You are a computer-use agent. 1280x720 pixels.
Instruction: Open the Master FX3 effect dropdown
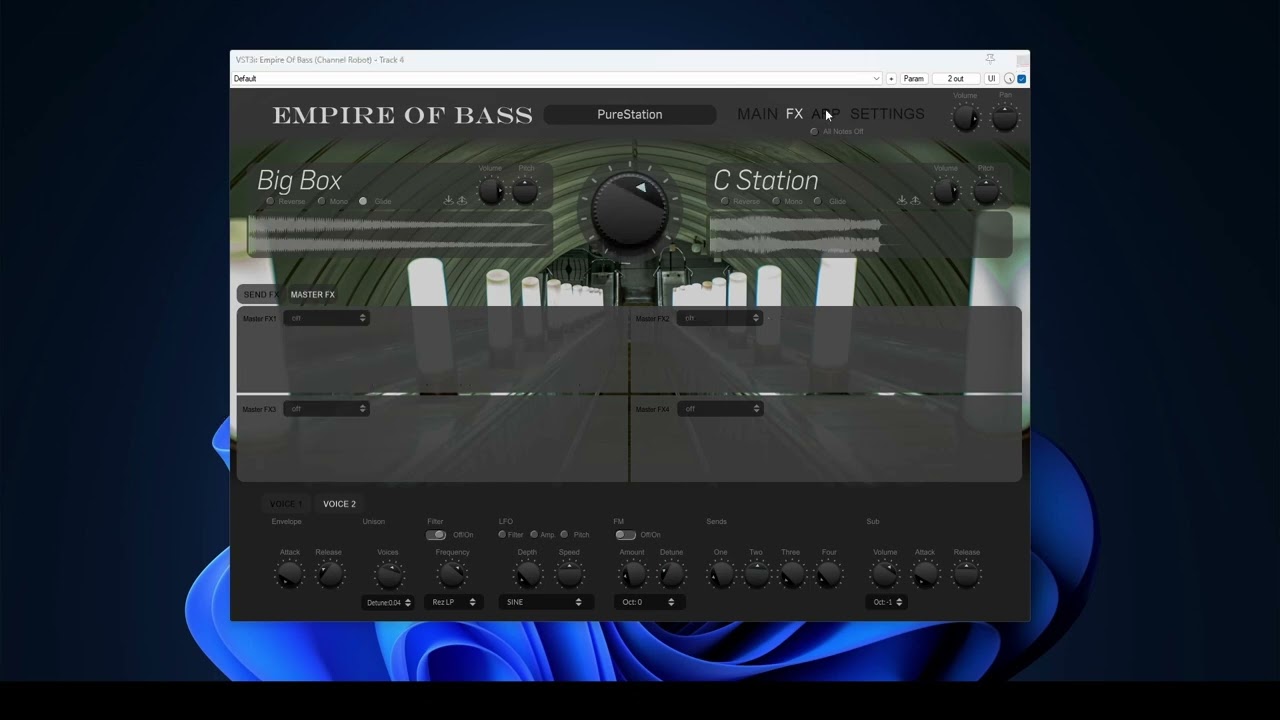[x=326, y=409]
